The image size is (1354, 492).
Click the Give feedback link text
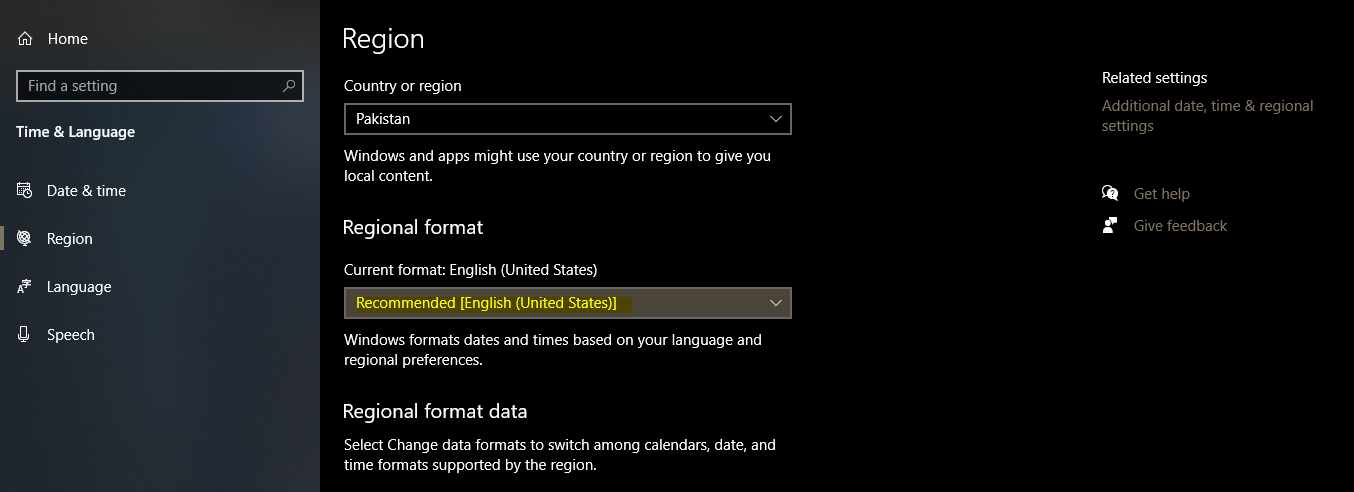(x=1180, y=226)
